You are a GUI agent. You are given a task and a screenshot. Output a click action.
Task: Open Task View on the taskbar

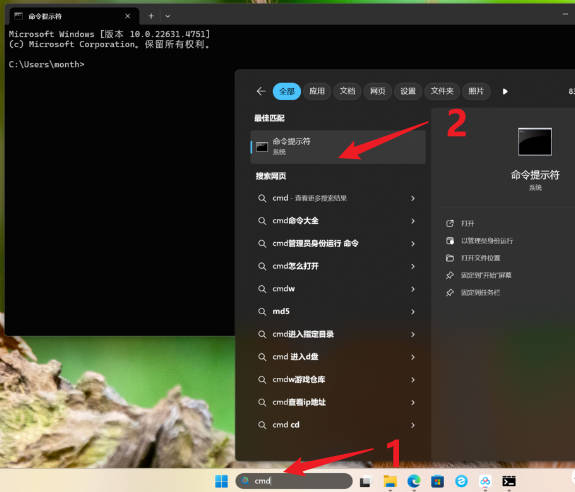tap(365, 481)
